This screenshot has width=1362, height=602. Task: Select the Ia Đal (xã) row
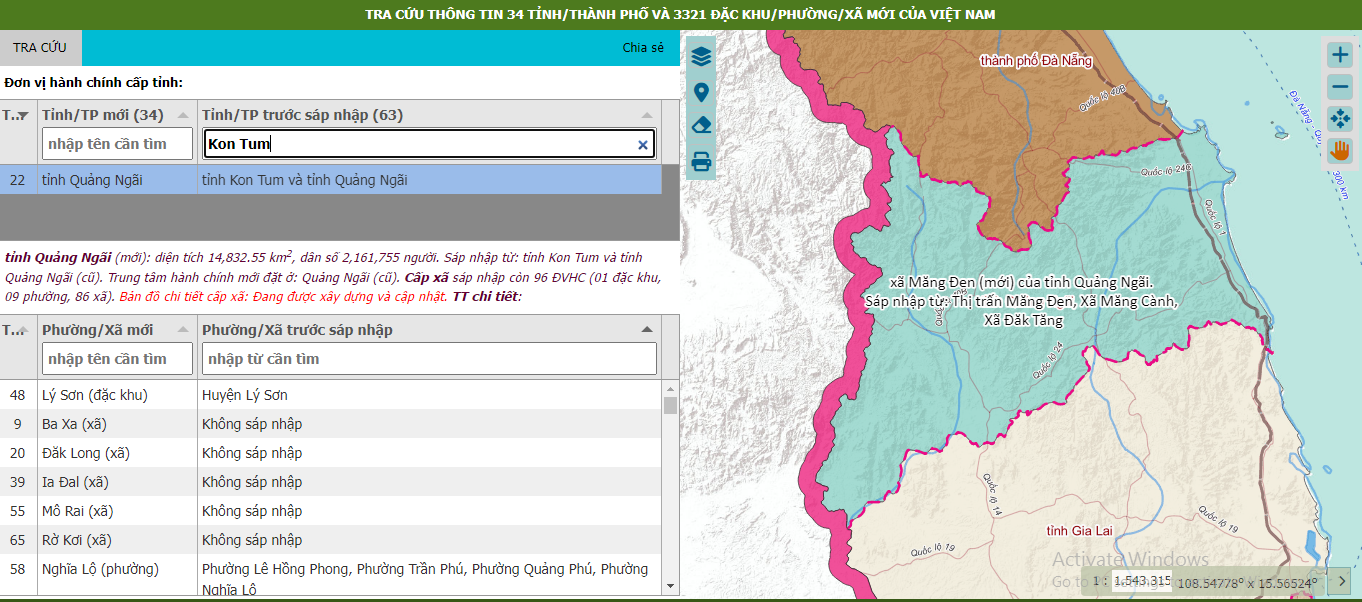click(331, 482)
